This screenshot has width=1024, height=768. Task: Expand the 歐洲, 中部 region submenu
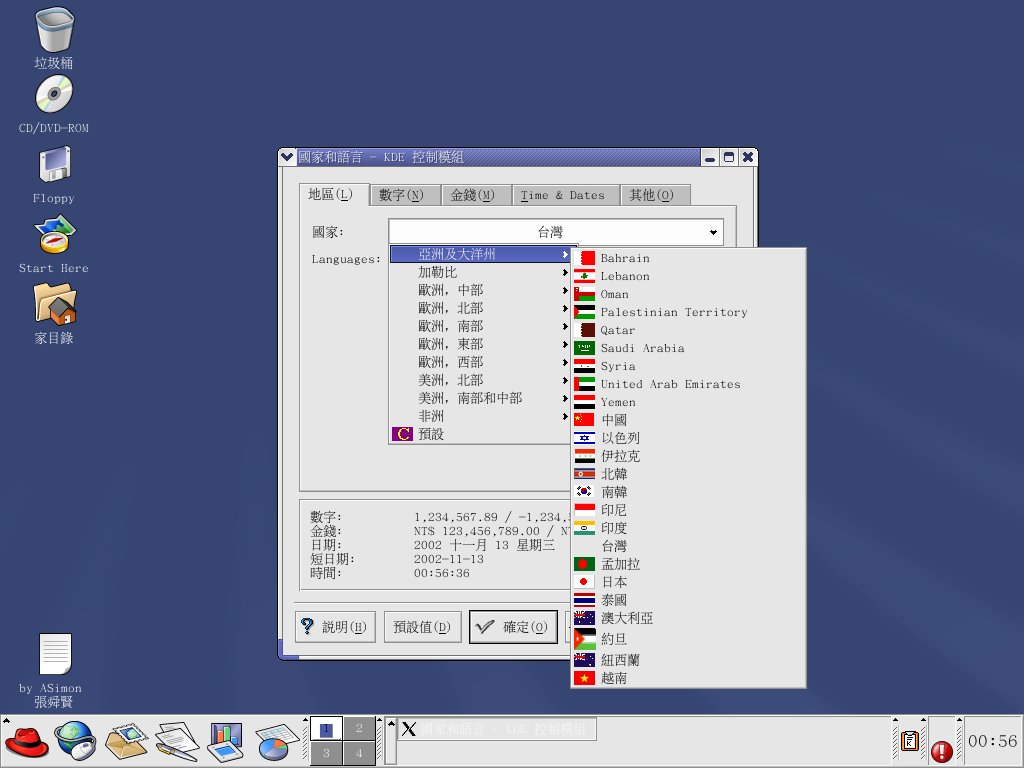click(480, 290)
